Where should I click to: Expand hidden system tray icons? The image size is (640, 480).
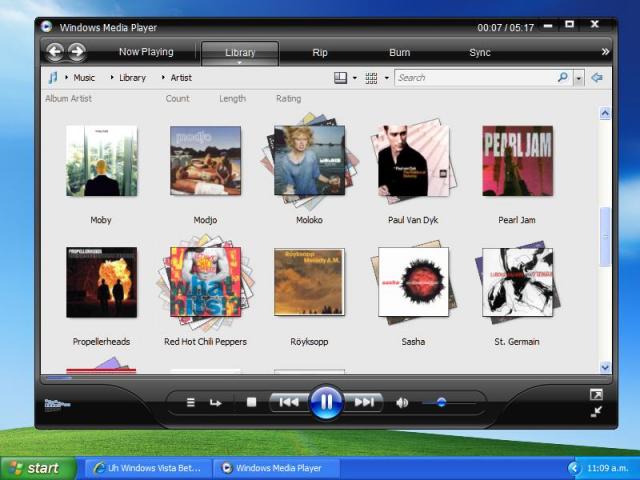(x=574, y=468)
